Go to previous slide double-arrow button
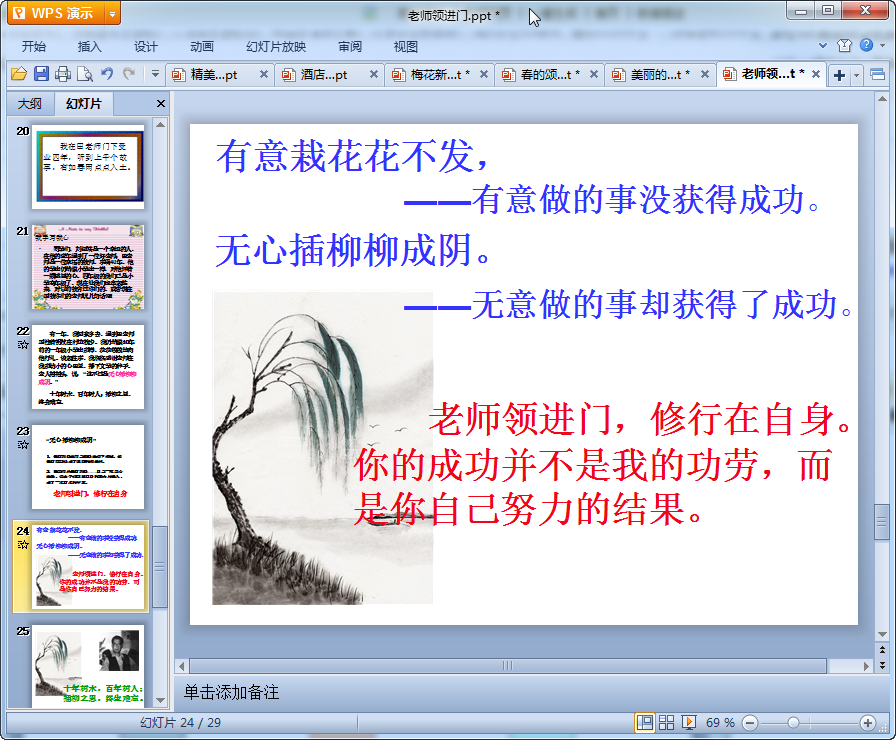The width and height of the screenshot is (896, 740). (882, 650)
